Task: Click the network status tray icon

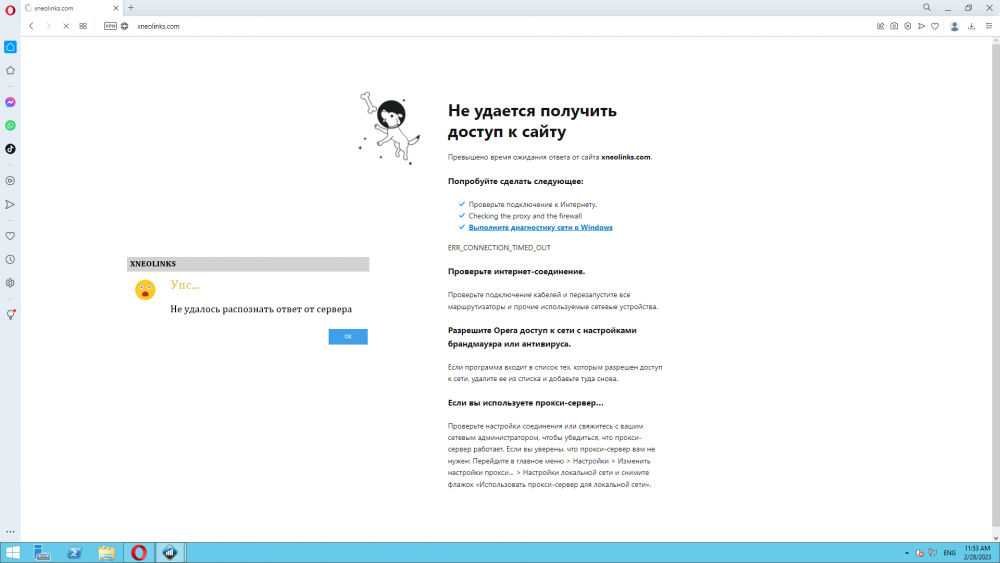Action: (x=932, y=553)
